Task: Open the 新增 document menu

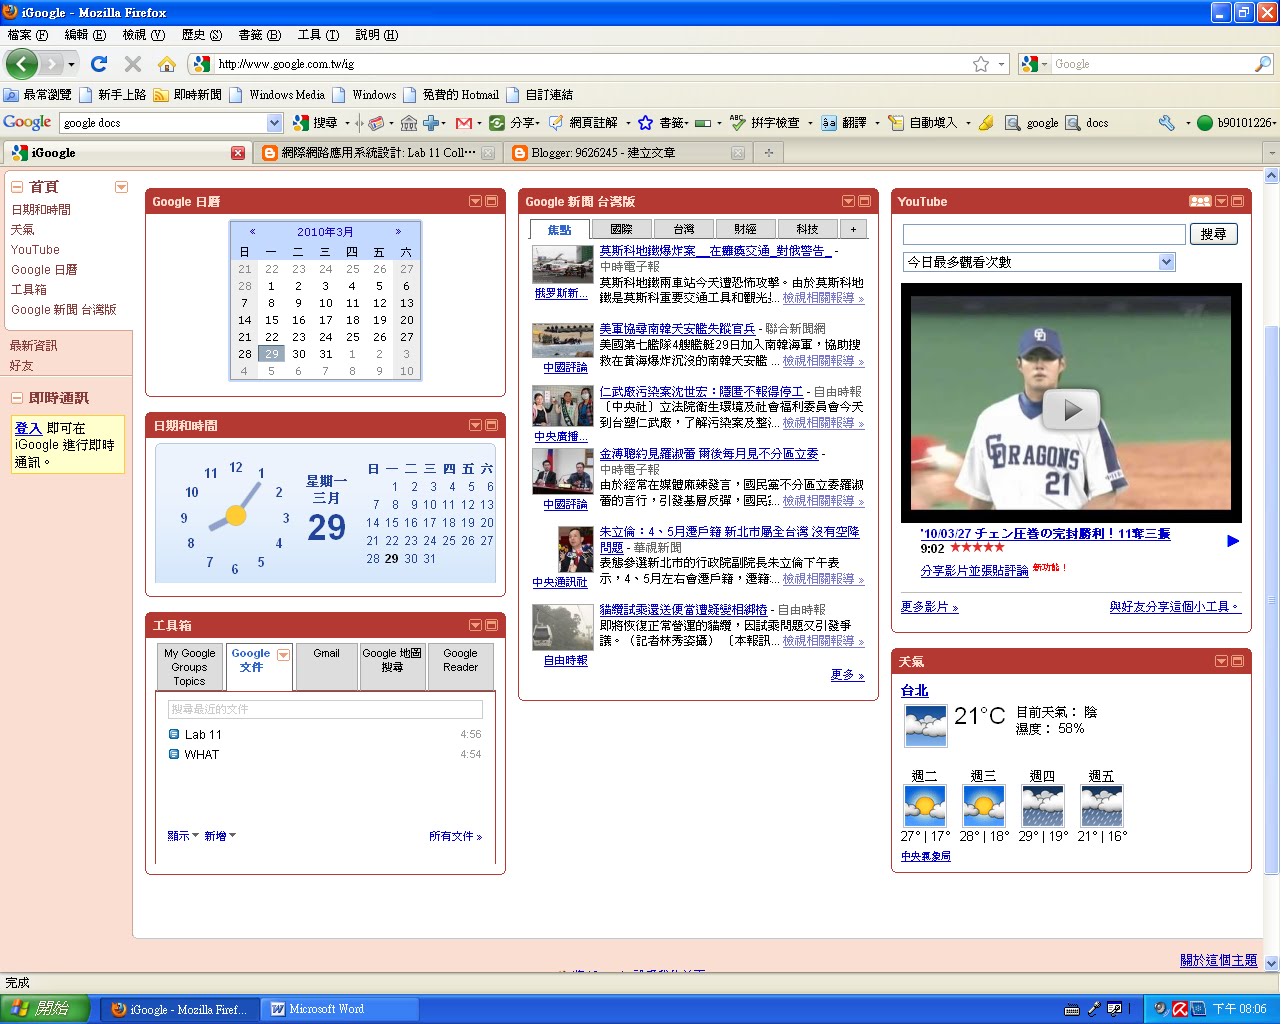Action: (x=220, y=836)
